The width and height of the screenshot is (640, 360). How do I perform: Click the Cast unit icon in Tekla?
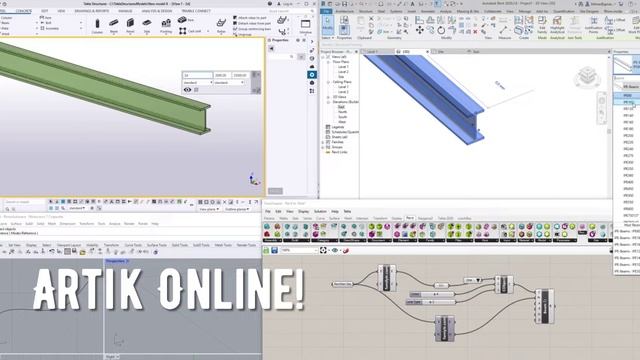[182, 31]
